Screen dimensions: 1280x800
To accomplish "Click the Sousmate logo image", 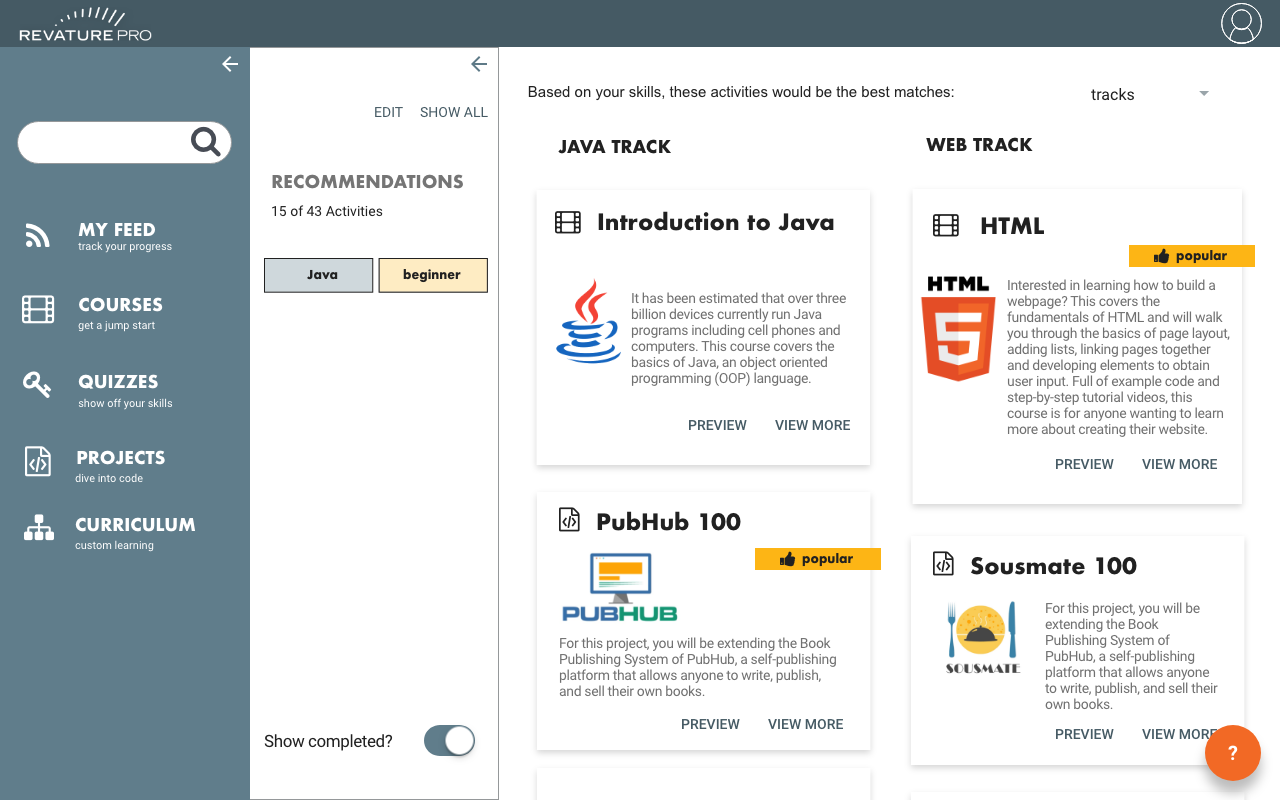I will (983, 637).
